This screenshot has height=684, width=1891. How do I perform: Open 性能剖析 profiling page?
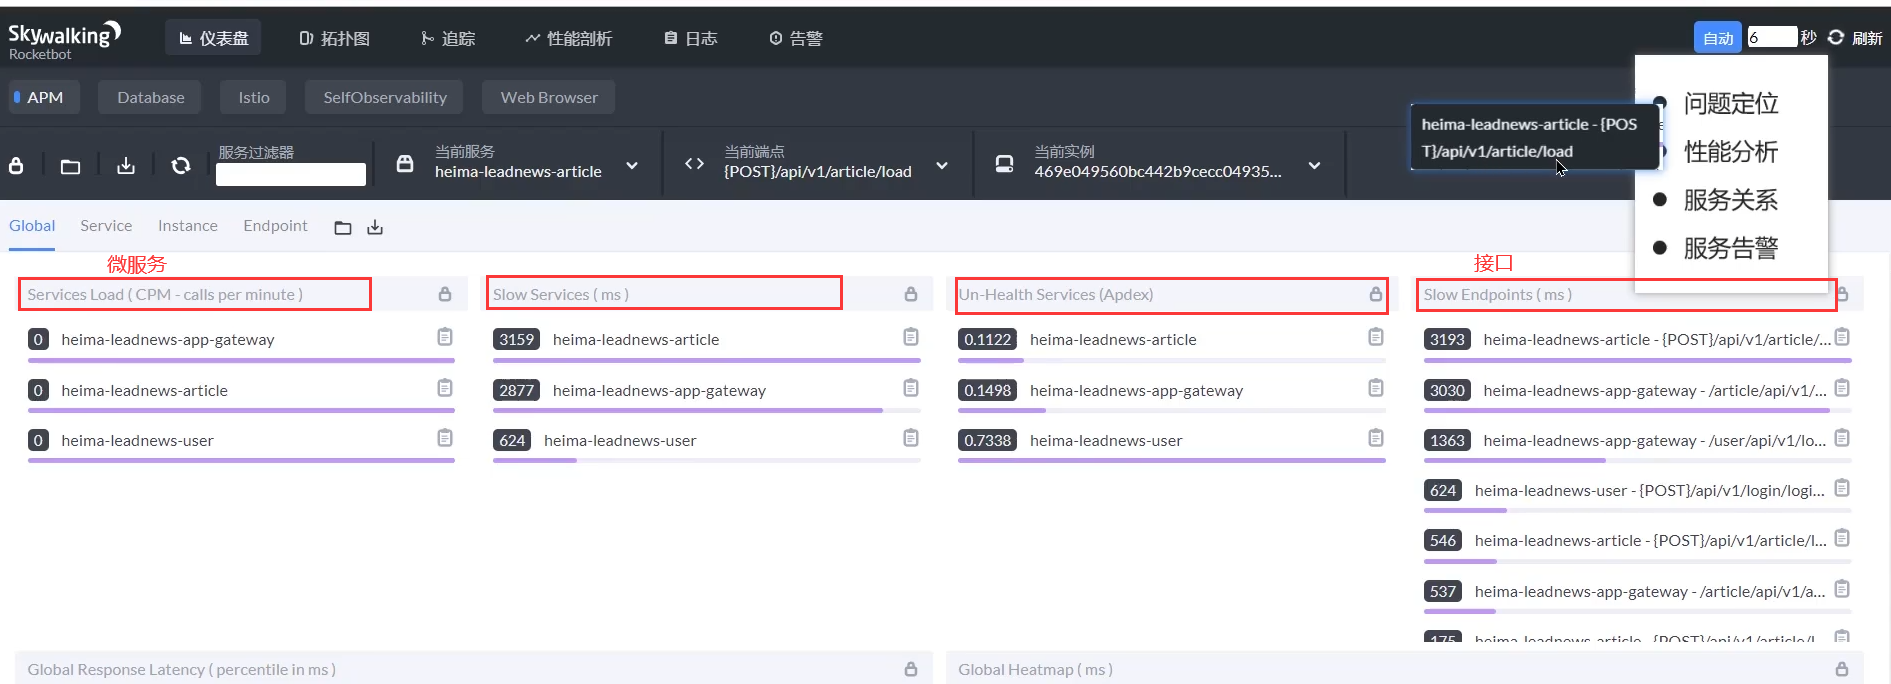point(568,38)
